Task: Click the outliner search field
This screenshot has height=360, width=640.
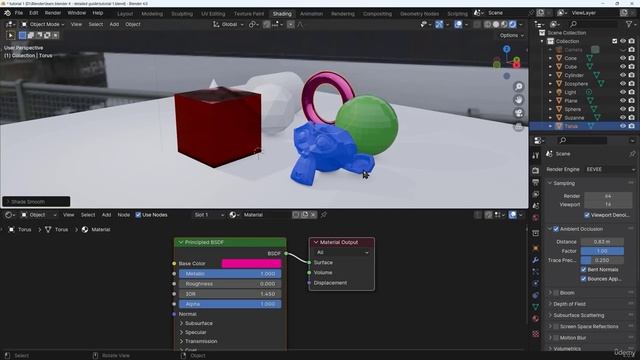Action: pos(592,24)
